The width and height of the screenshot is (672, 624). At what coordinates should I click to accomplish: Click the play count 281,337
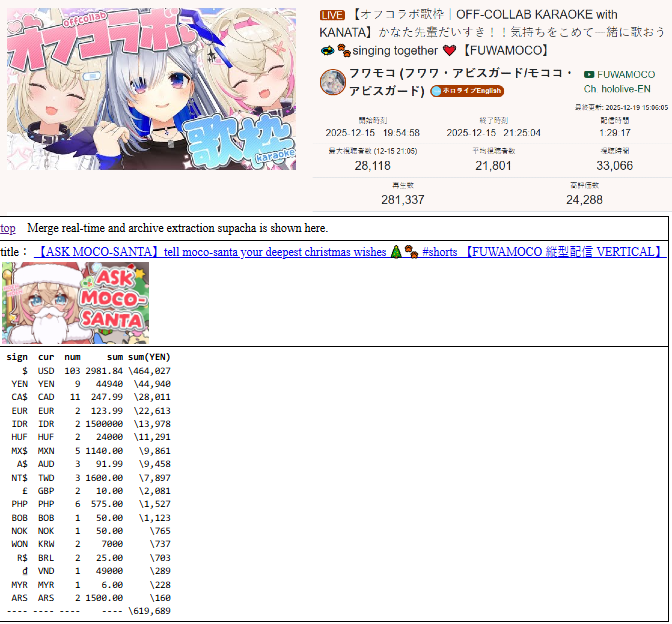tap(403, 200)
